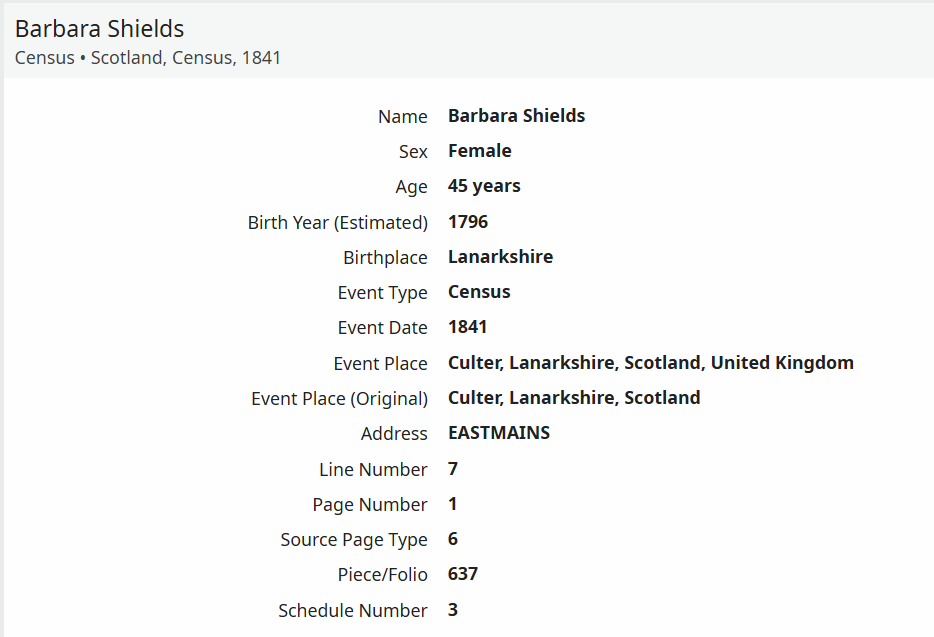Click the Name value Barbara Shields
Screen dimensions: 934x637
(516, 116)
